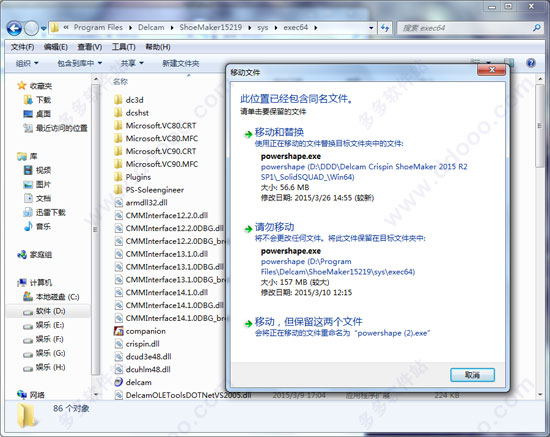Screen dimensions: 550x437
Task: Select file dcud3e48.dll
Action: (143, 357)
